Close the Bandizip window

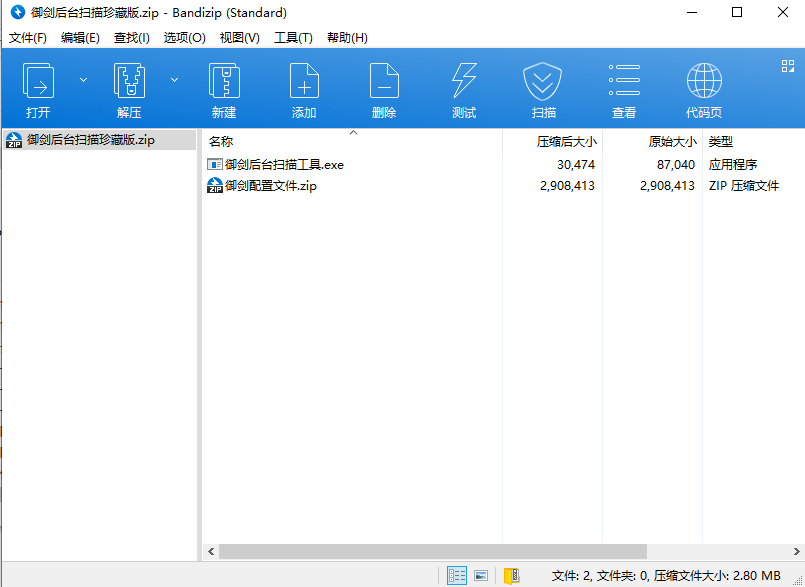click(782, 12)
